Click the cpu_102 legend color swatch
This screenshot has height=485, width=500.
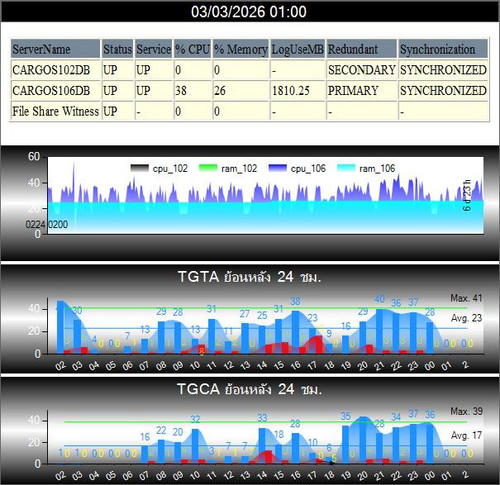(140, 168)
